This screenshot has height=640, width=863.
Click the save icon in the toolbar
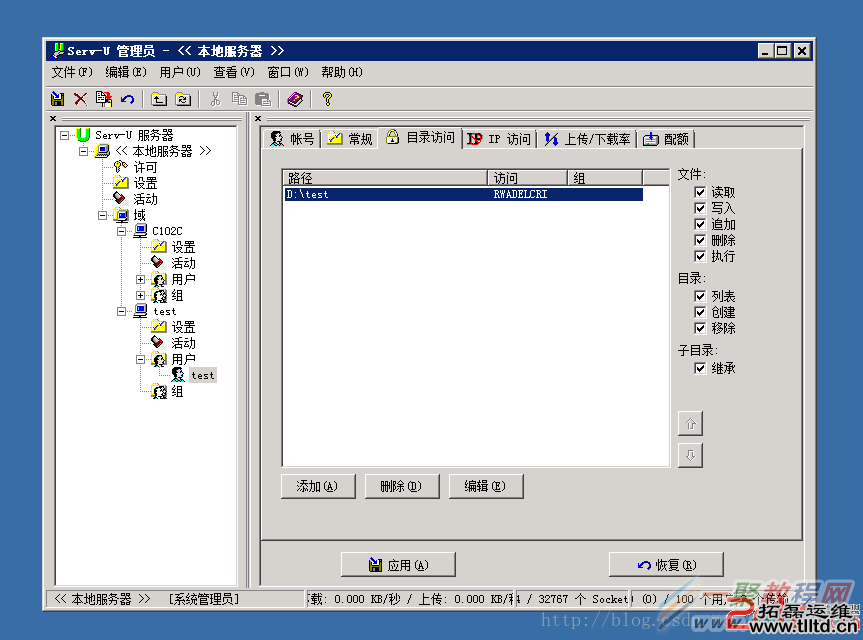tap(58, 99)
